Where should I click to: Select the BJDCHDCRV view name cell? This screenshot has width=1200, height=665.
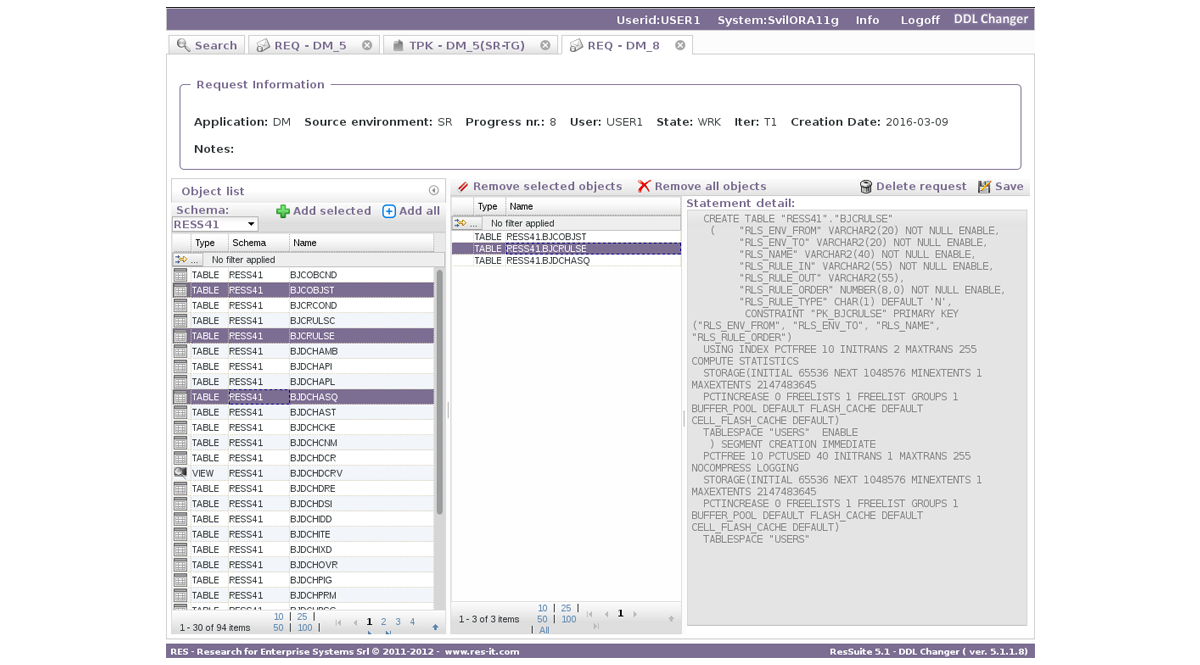pos(361,473)
